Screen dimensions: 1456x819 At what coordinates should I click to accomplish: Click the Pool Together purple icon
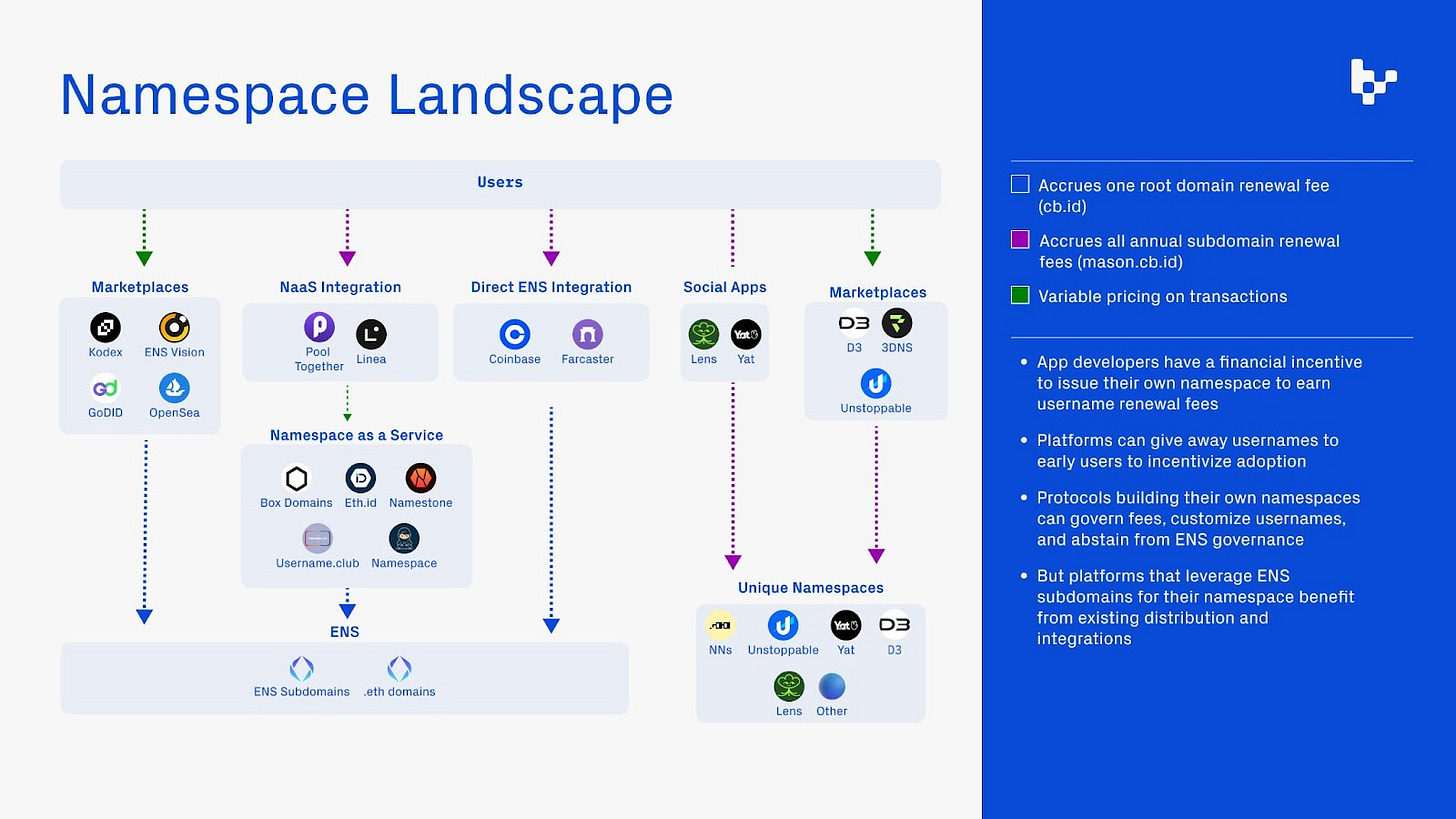[319, 327]
